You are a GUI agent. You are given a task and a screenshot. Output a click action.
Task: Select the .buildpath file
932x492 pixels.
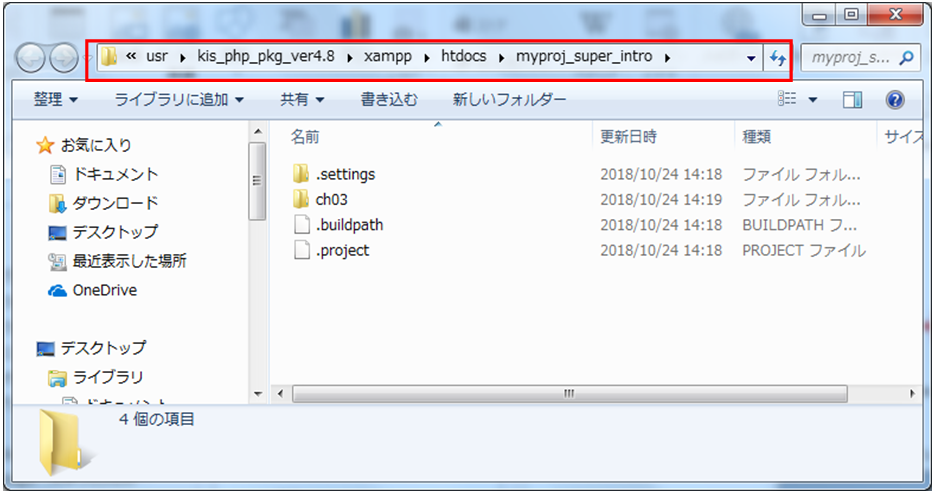point(349,225)
